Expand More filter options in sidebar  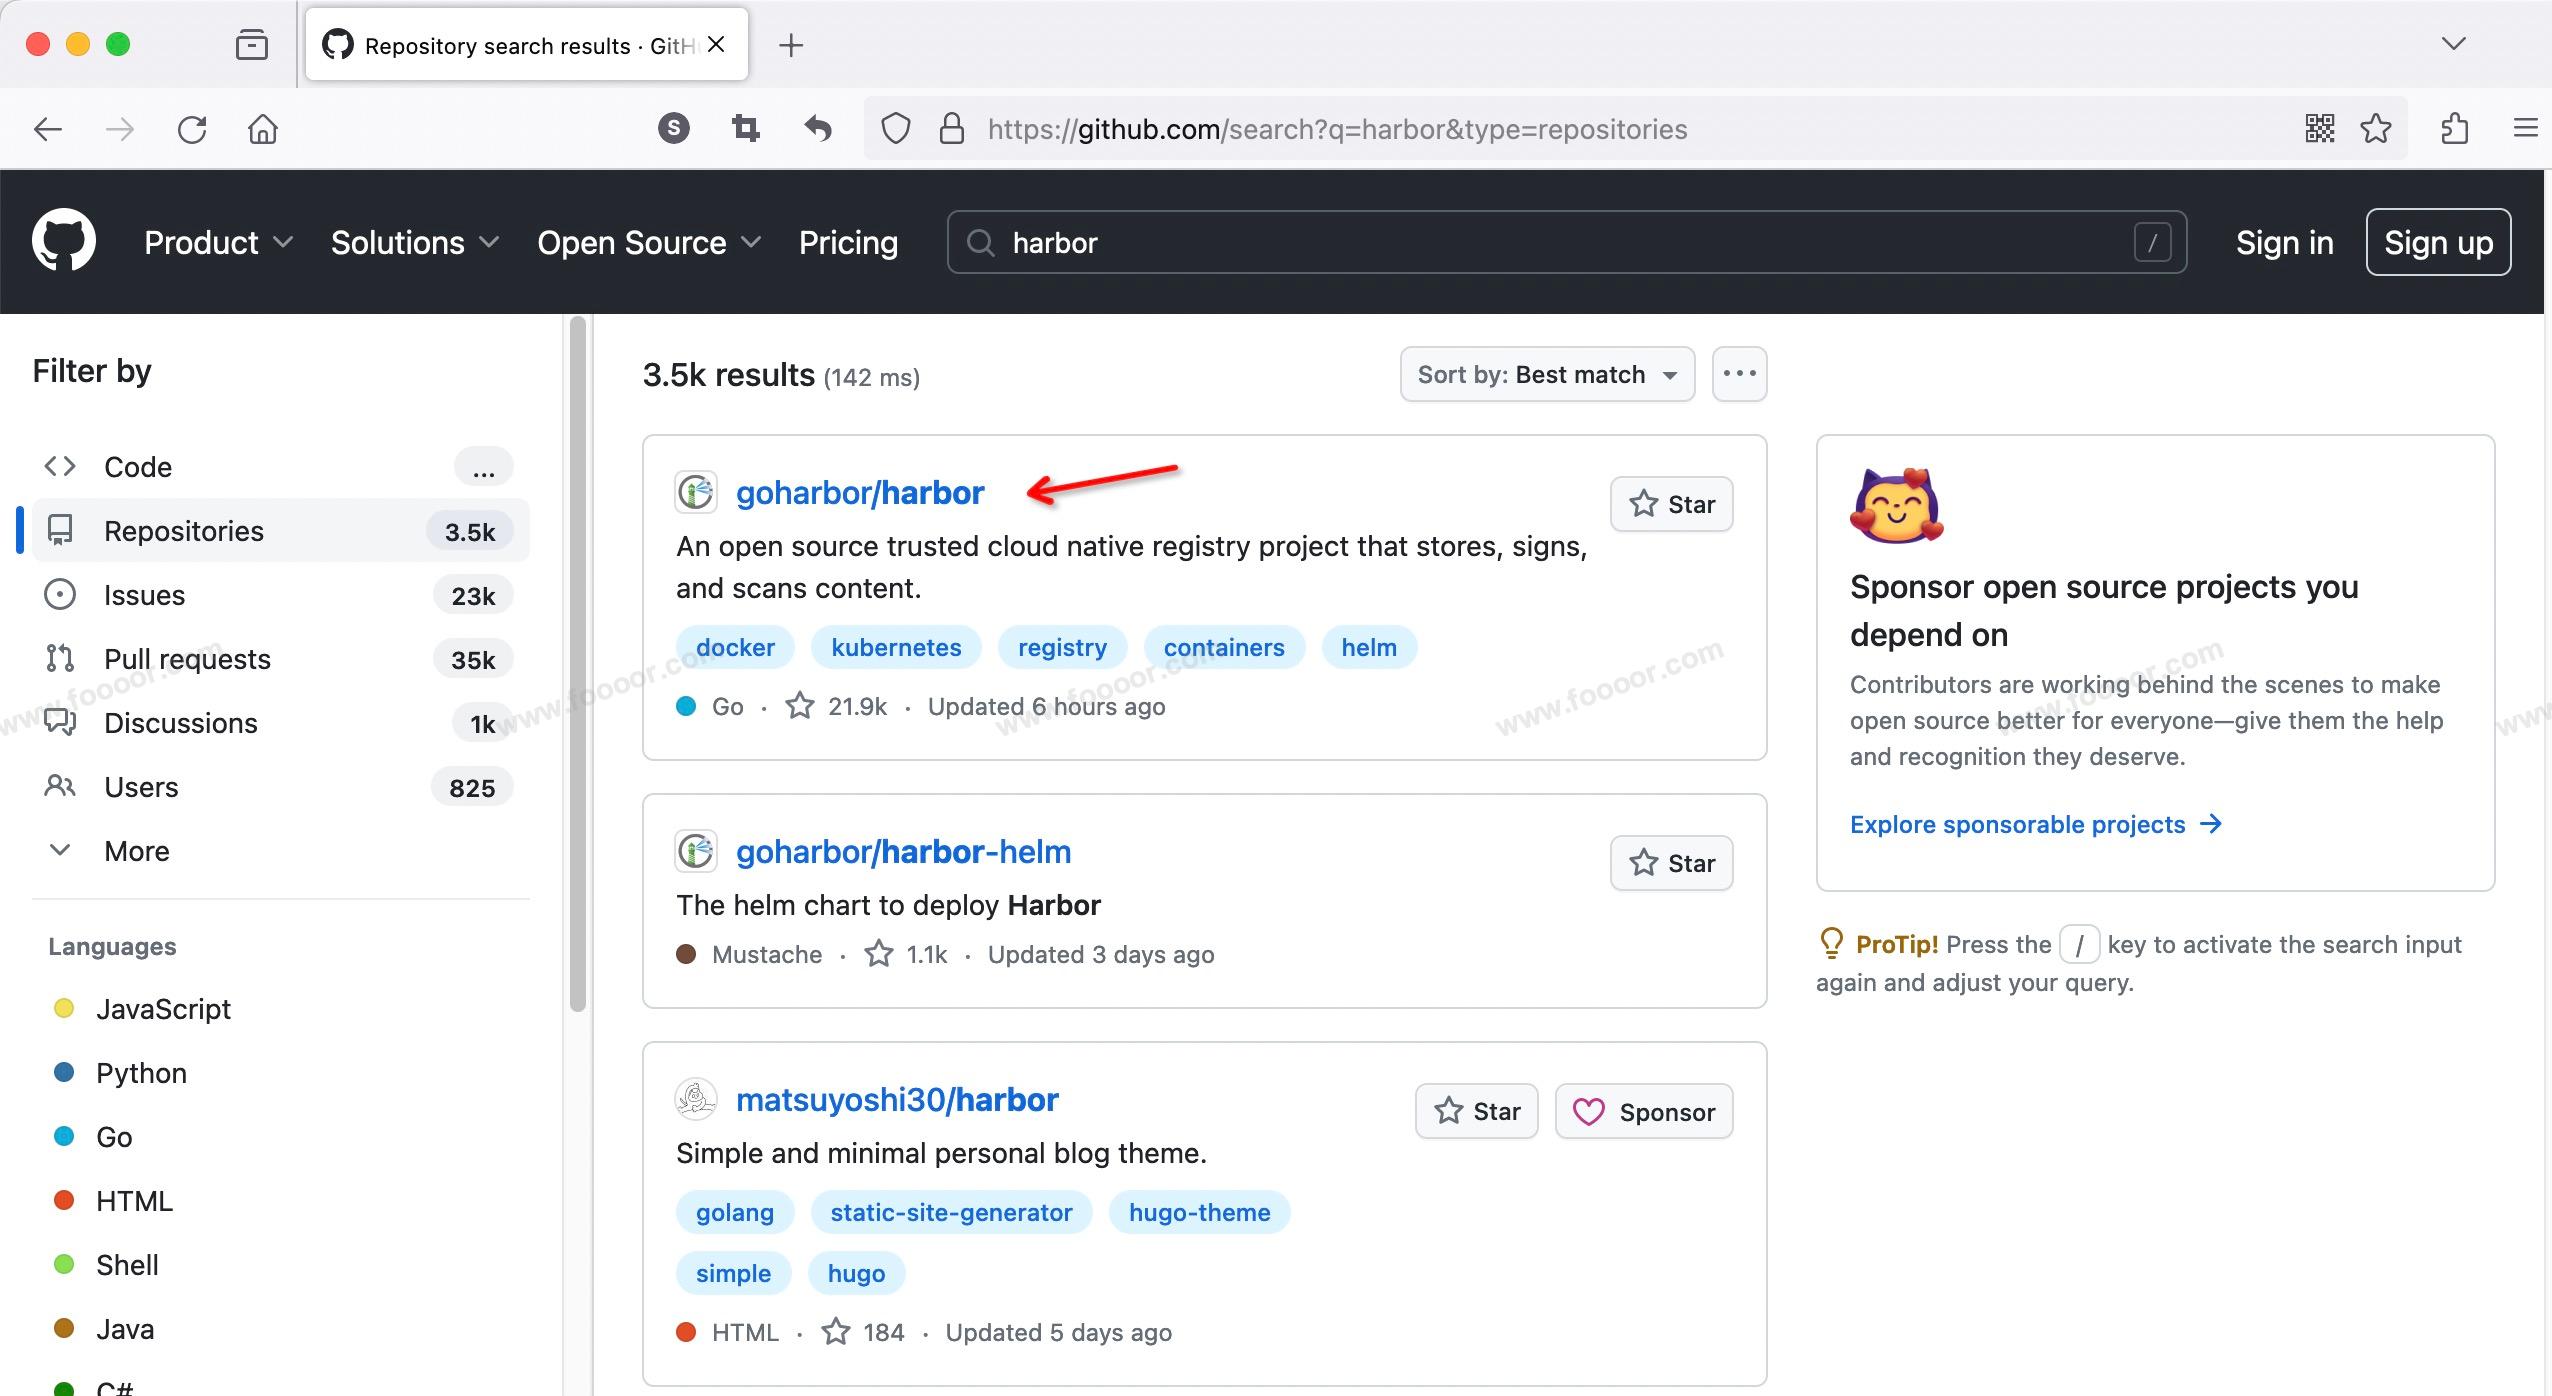[x=136, y=851]
